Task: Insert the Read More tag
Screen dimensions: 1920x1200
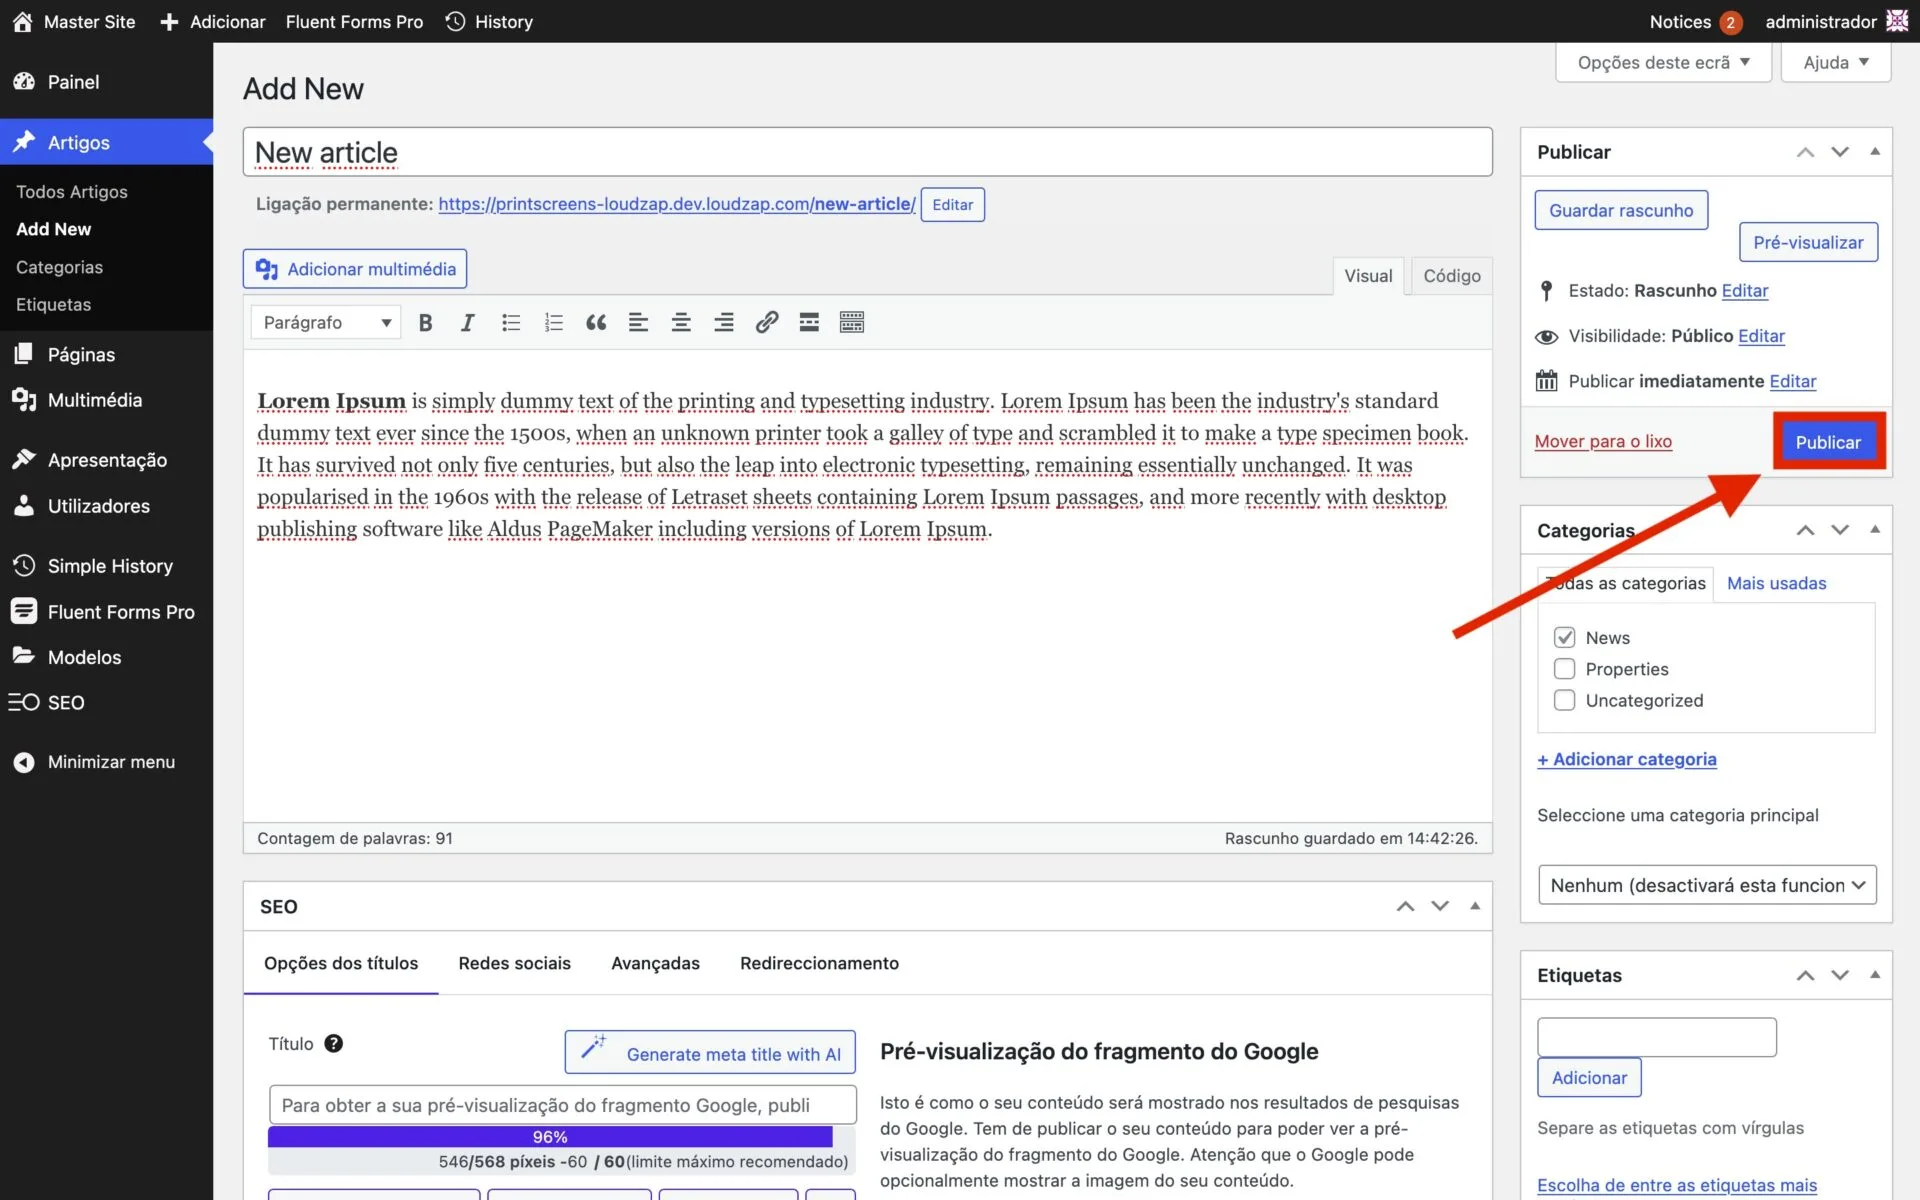Action: coord(809,322)
